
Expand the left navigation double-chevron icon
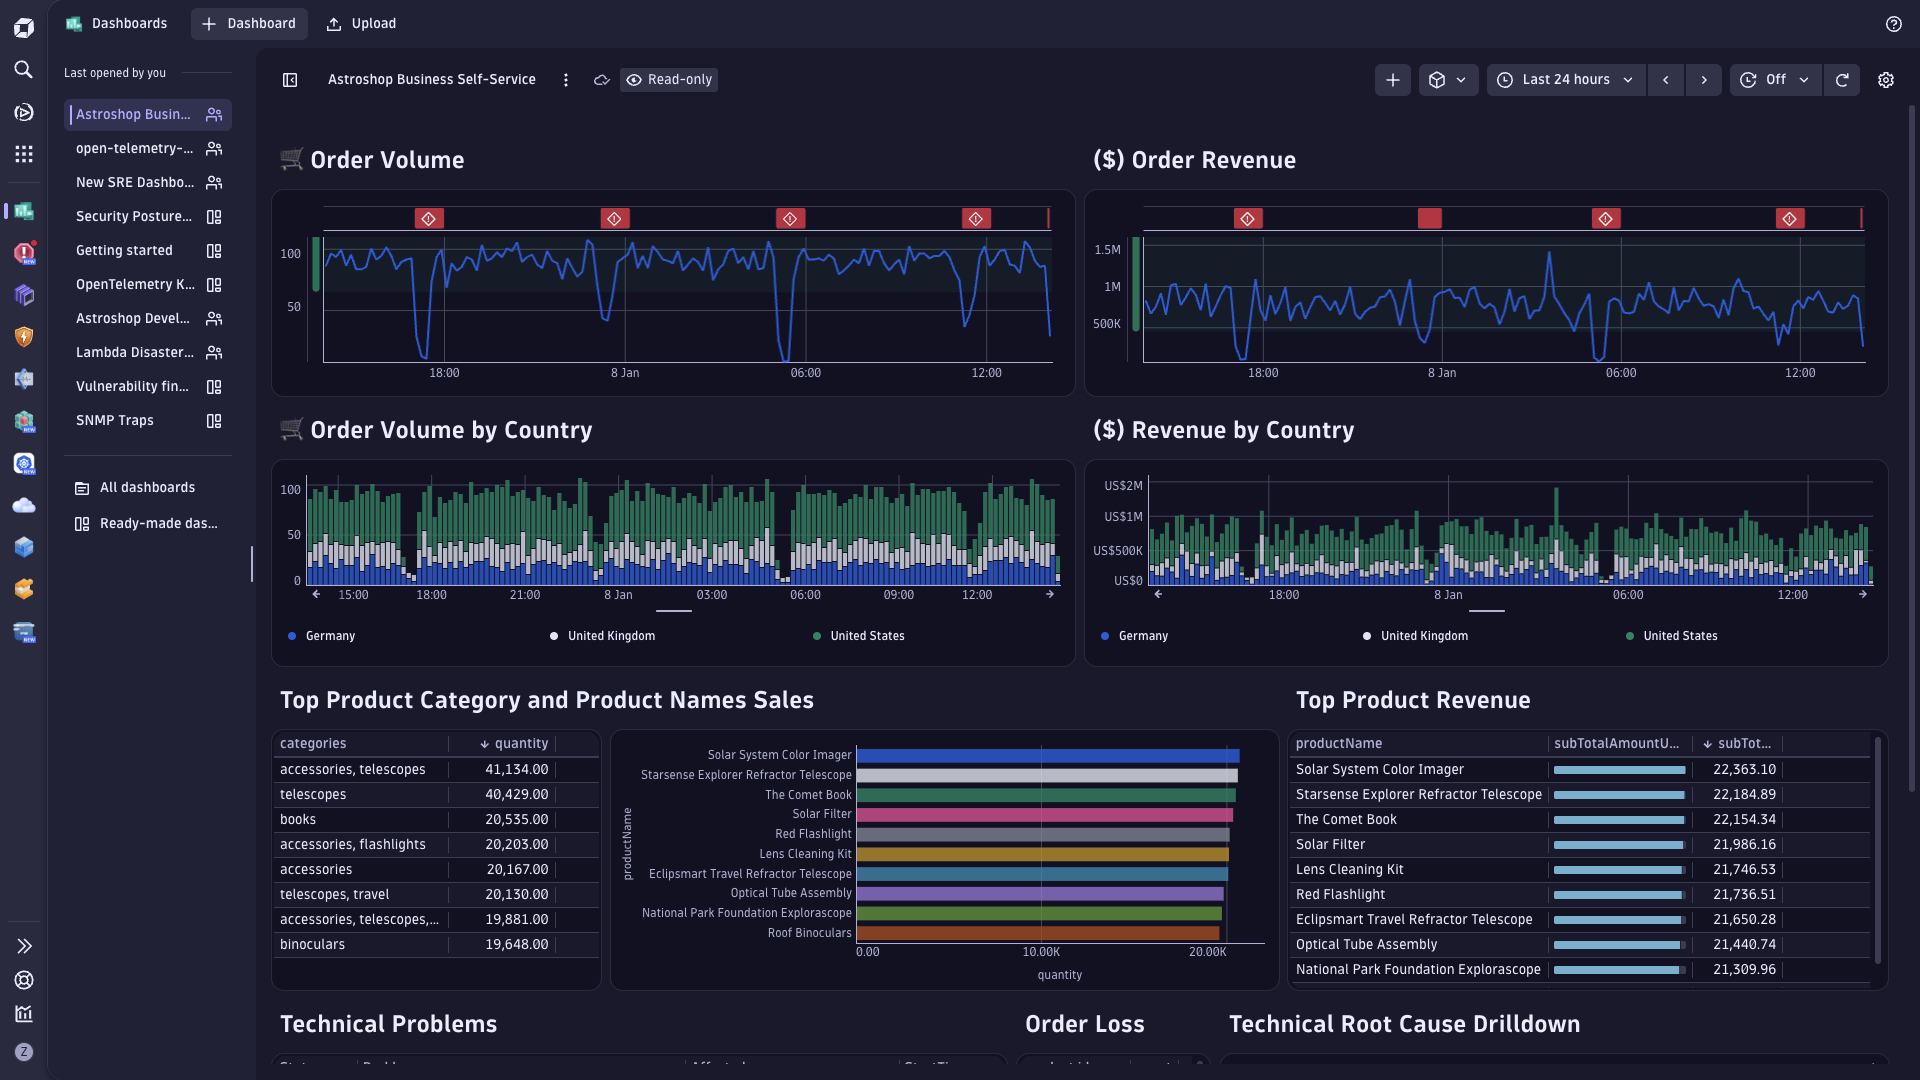(24, 946)
